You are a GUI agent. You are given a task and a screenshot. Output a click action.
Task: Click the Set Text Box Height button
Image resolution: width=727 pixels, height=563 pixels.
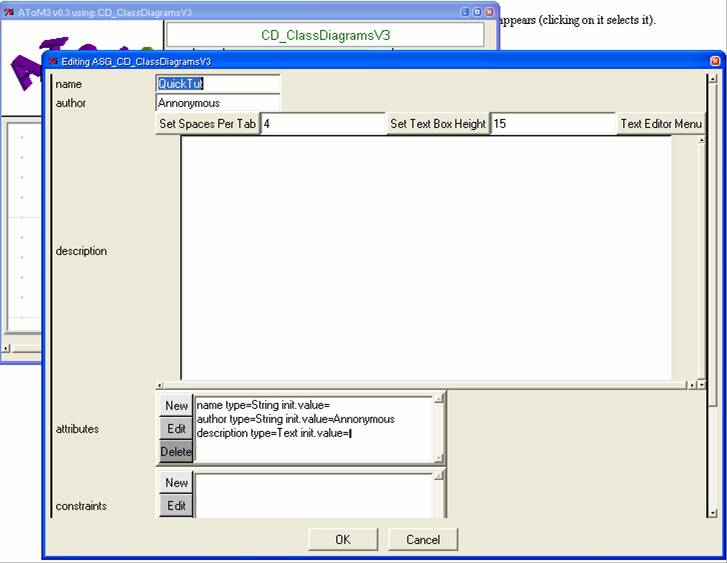click(437, 124)
